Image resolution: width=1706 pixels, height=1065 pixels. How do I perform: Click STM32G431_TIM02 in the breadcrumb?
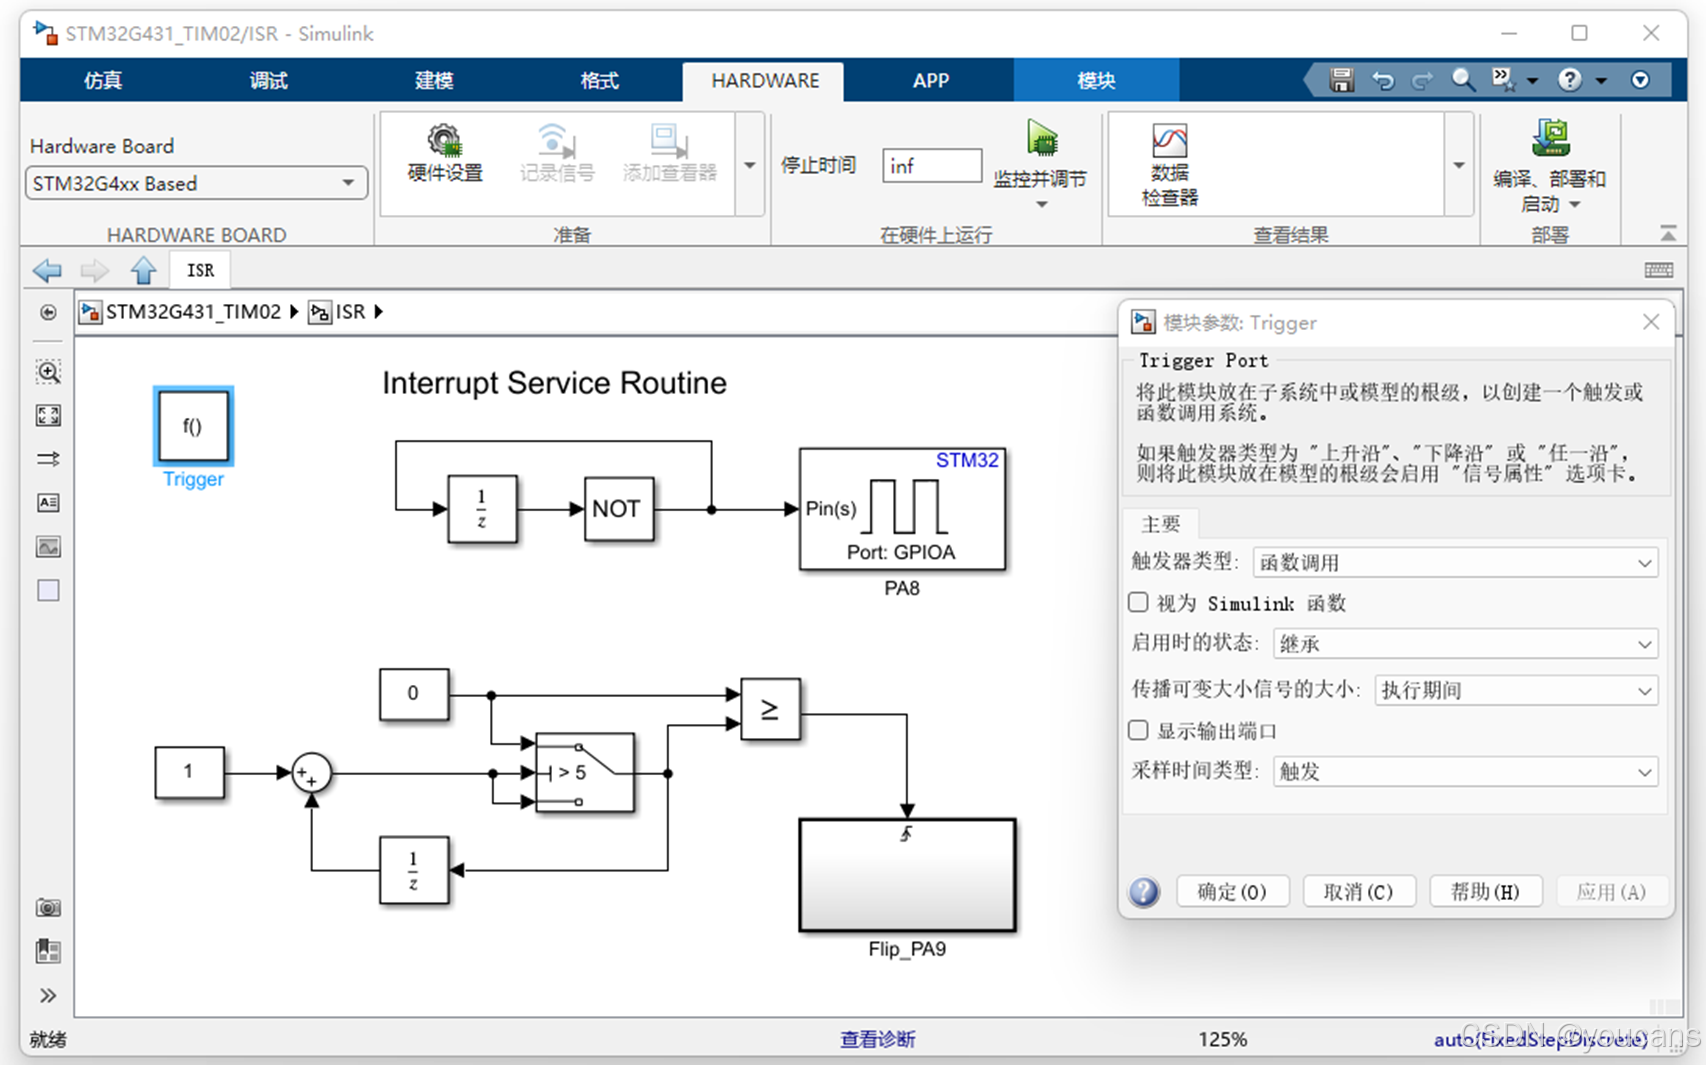pos(193,312)
